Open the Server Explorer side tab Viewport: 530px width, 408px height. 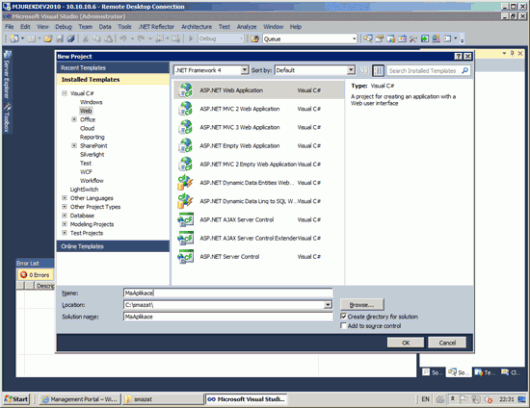(x=7, y=75)
